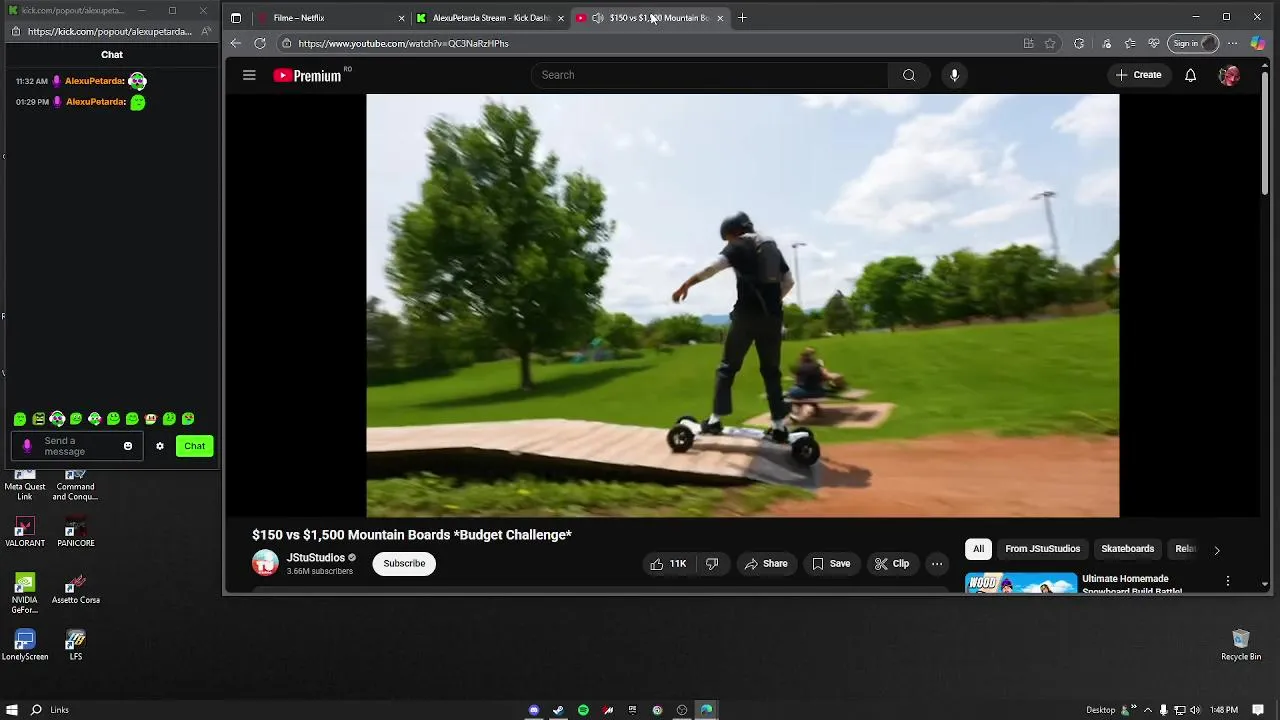This screenshot has height=720, width=1280.
Task: Open emoji picker in Kick chat box
Action: click(128, 446)
